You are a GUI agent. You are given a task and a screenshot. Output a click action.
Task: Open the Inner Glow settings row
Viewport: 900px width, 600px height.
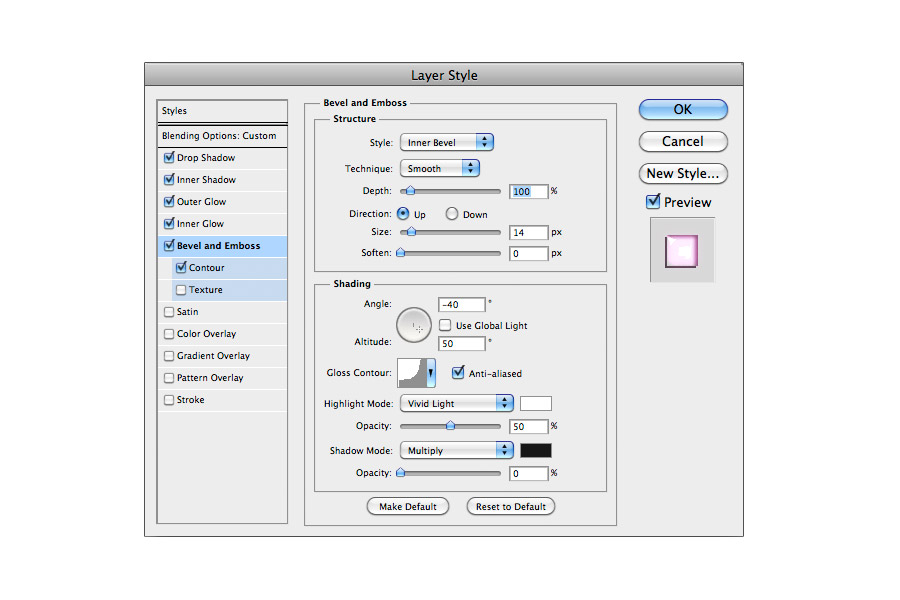222,223
